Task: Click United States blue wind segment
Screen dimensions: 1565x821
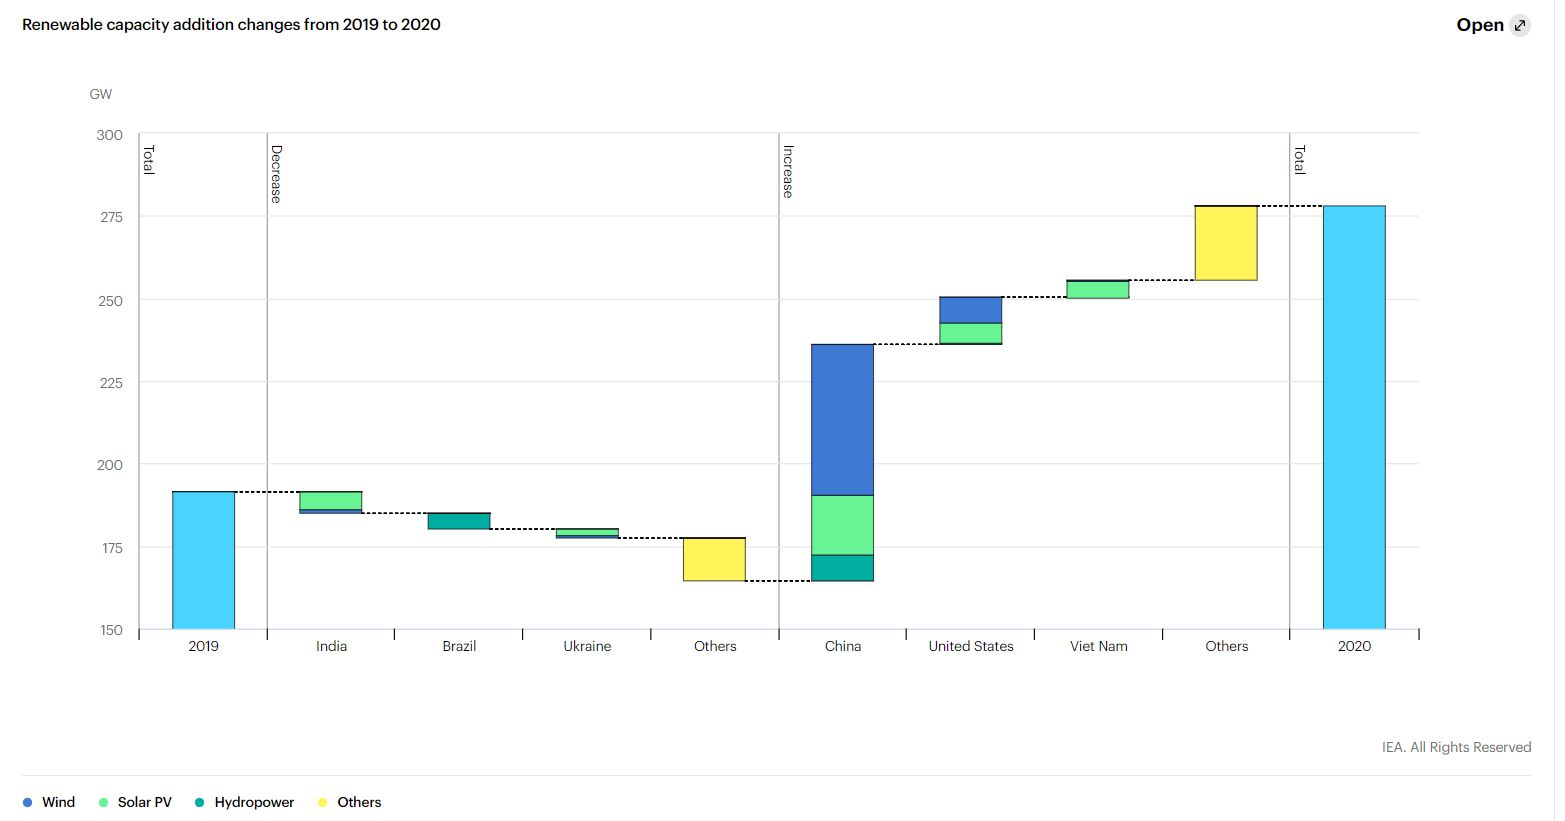Action: [x=970, y=310]
